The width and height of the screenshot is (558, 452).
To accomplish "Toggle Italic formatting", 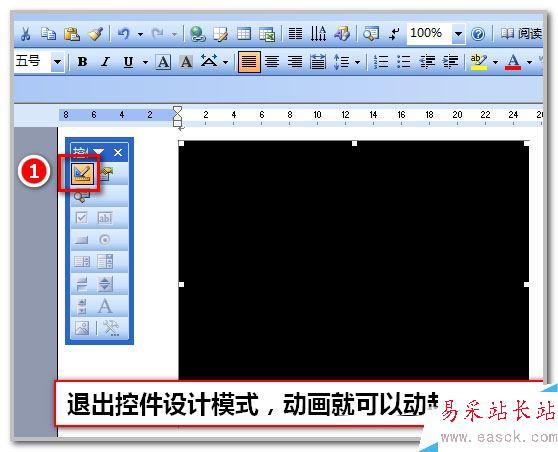I will (x=105, y=62).
